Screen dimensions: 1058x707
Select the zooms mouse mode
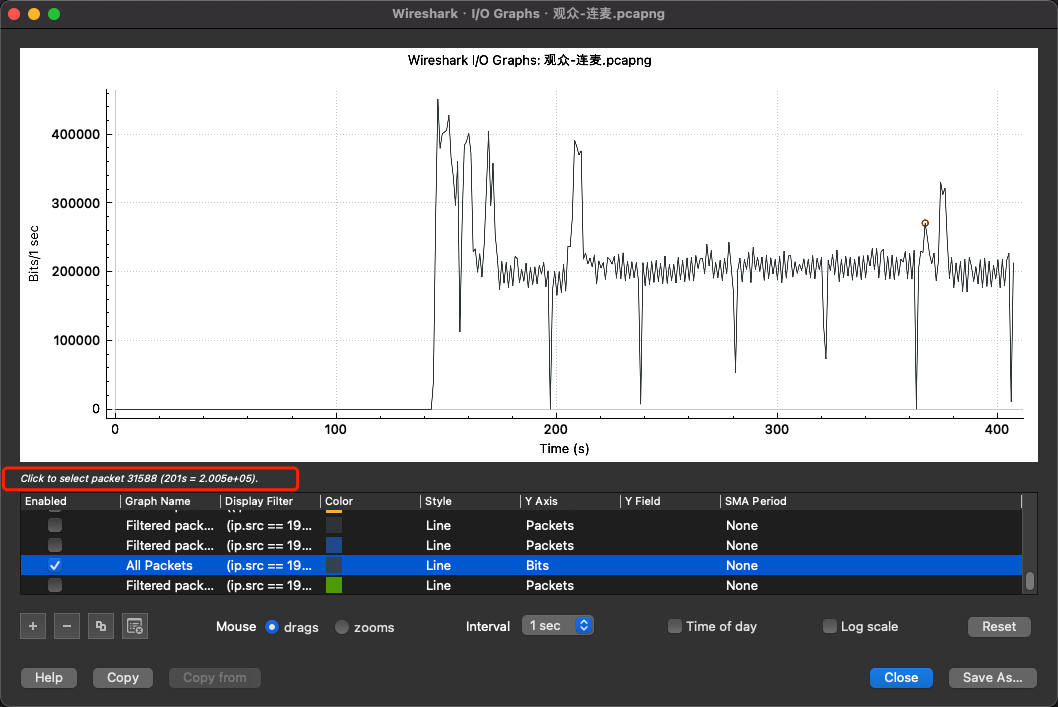[x=342, y=627]
